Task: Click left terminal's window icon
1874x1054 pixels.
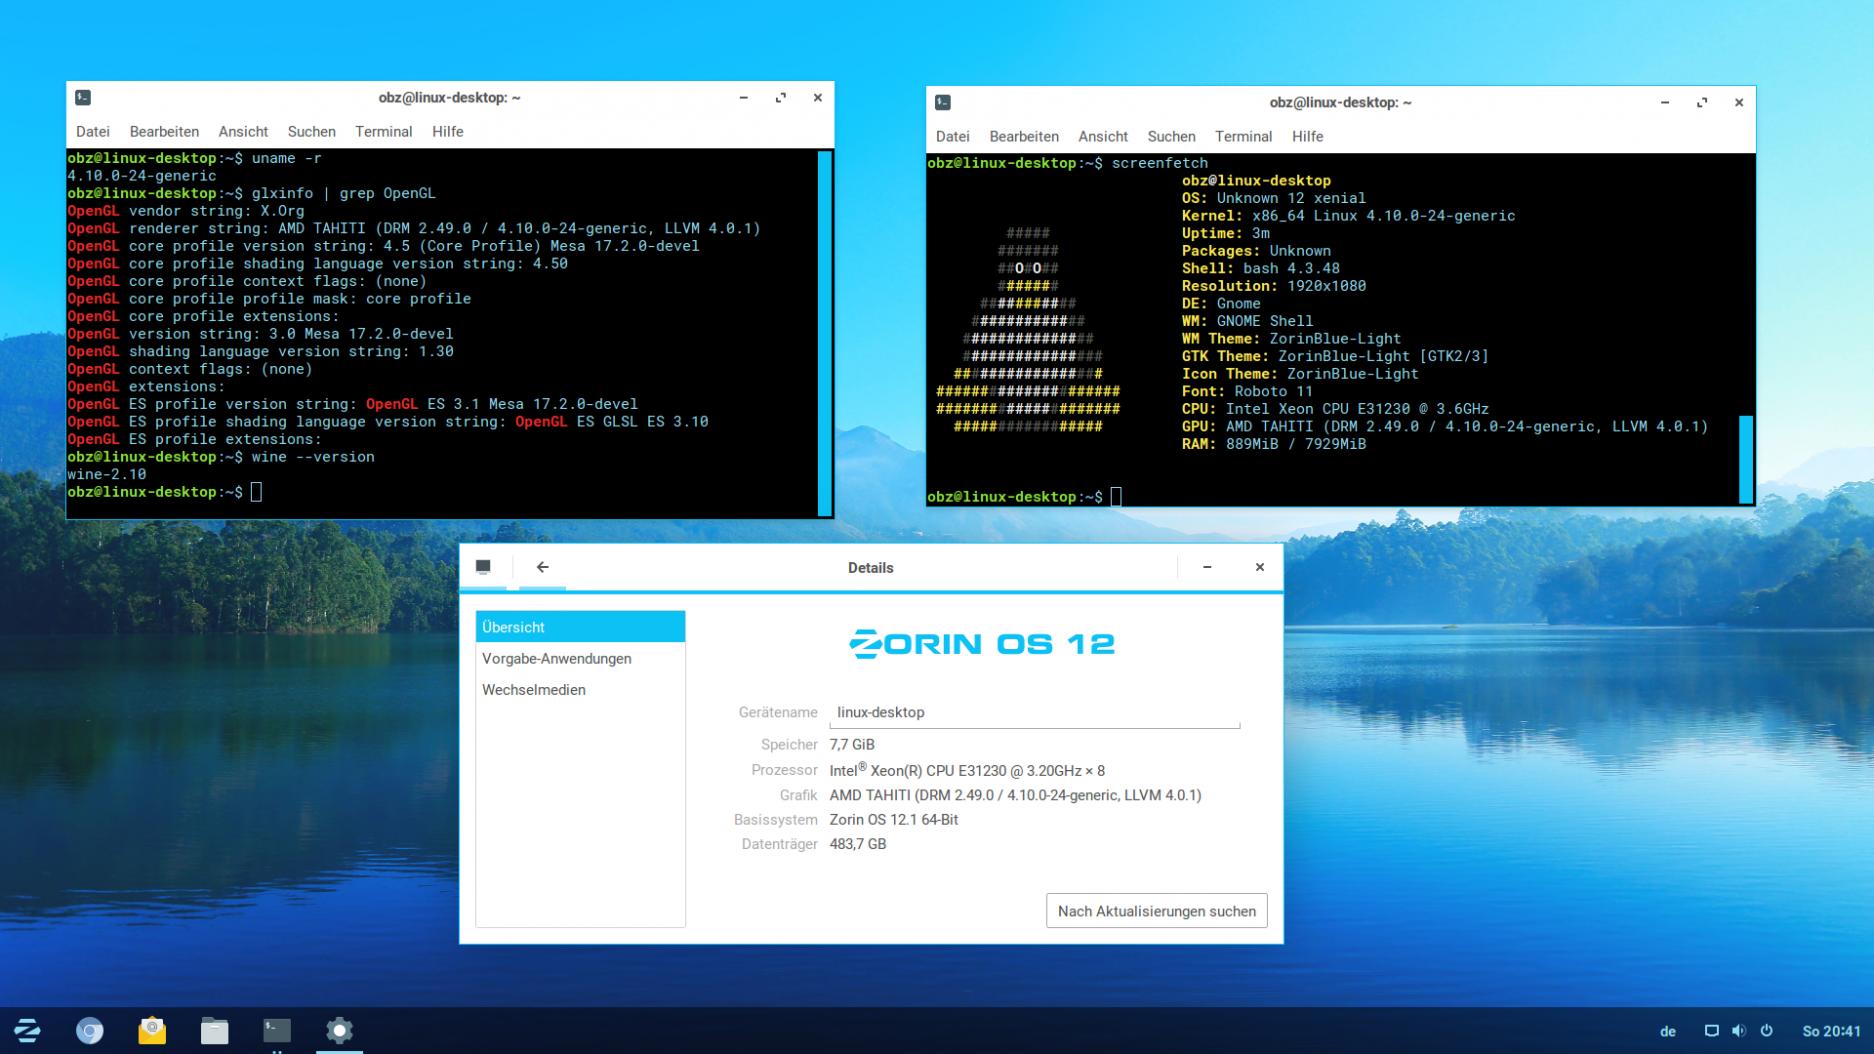Action: point(83,97)
